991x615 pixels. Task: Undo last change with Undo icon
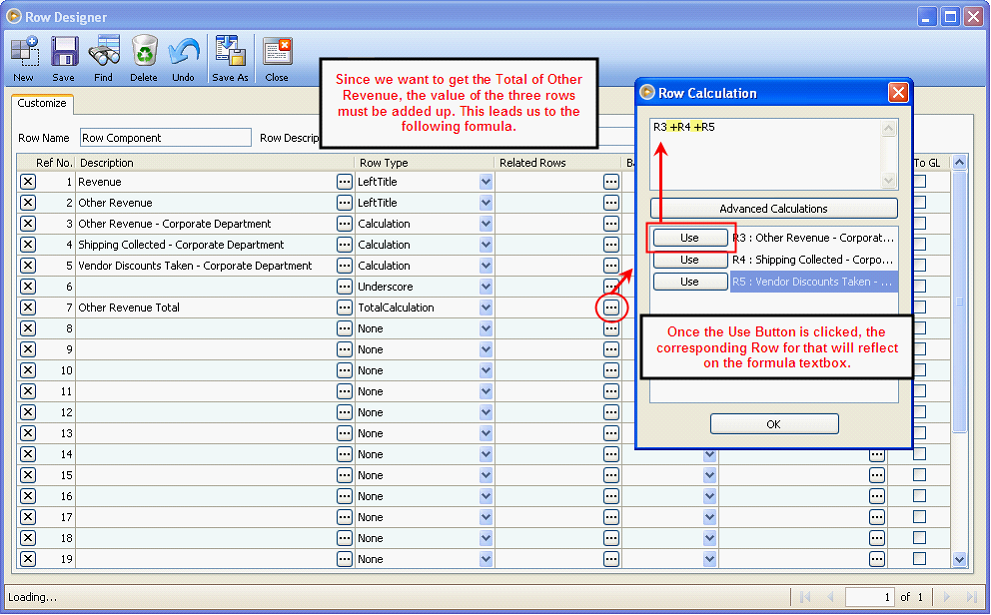coord(184,59)
